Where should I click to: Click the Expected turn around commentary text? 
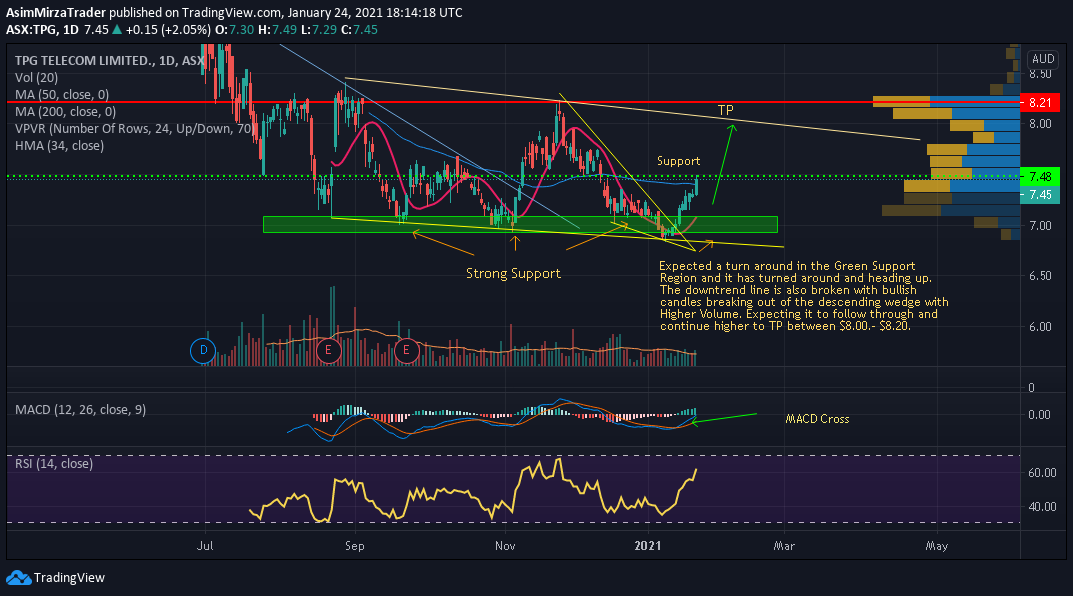click(x=804, y=296)
